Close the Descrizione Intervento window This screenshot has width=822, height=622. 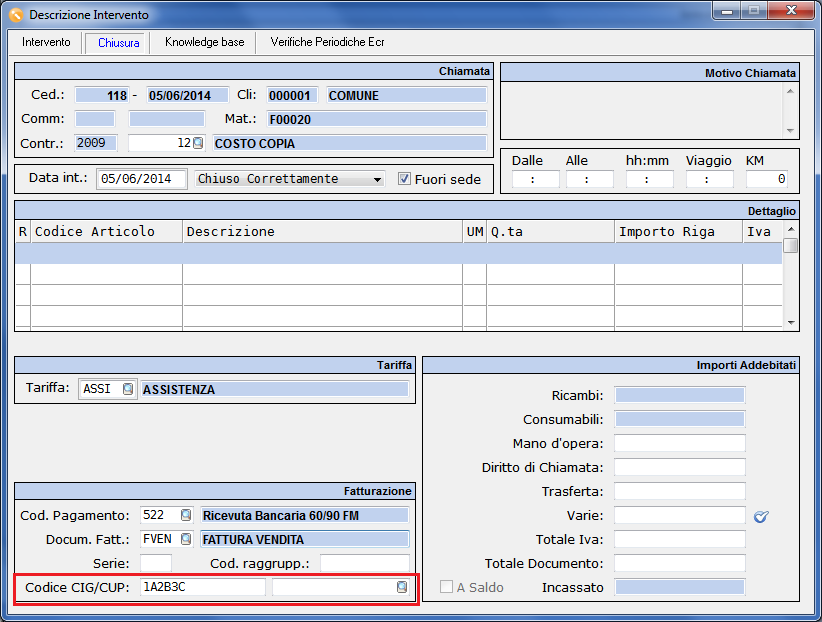pyautogui.click(x=791, y=10)
